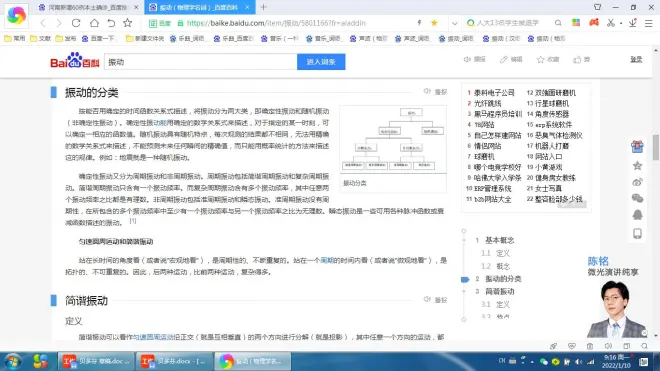This screenshot has width=660, height=371.
Task: Open the 振动分类 diagram thumbnail
Action: (393, 139)
